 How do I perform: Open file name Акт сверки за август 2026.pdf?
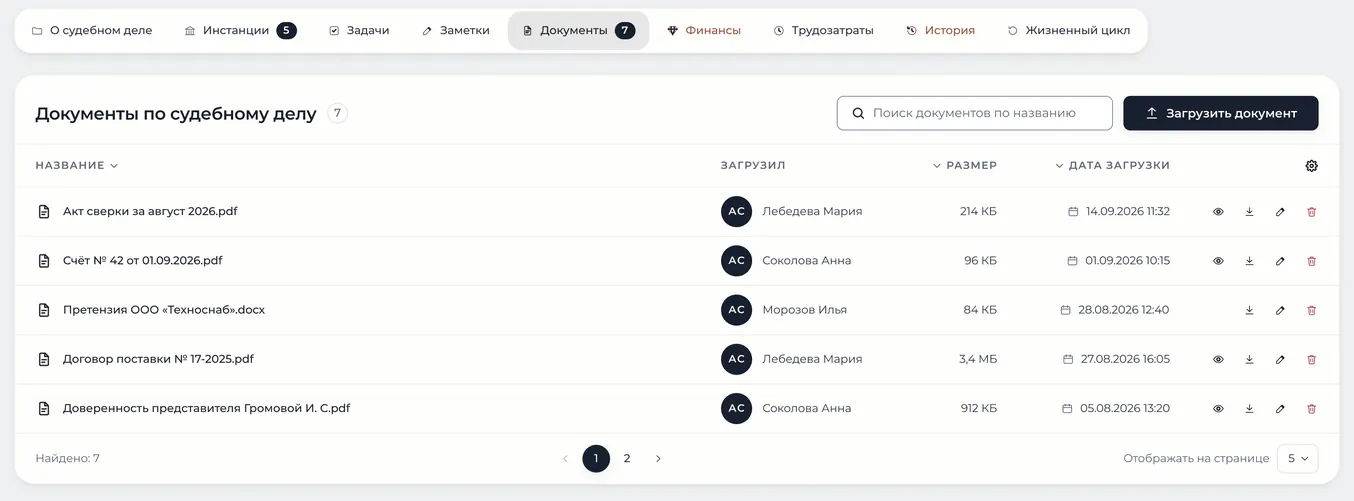coord(150,212)
